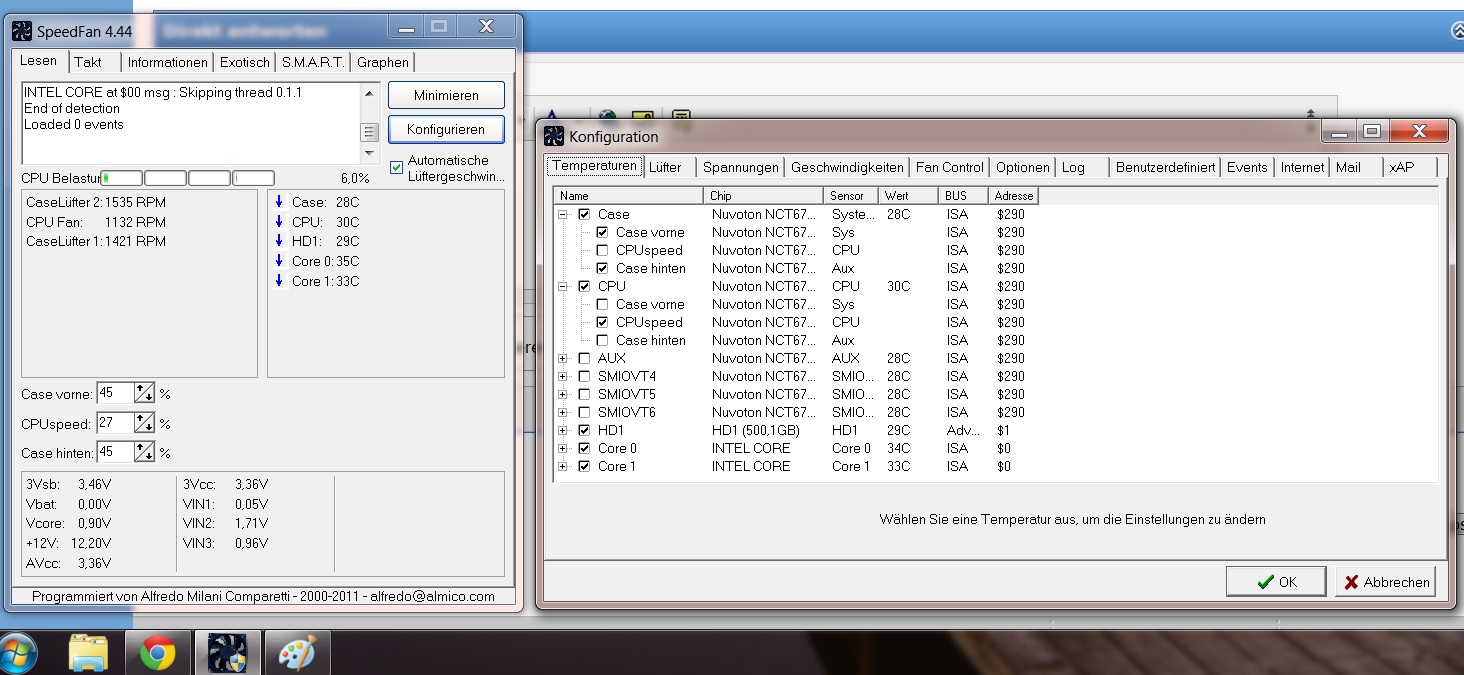
Task: Collapse the CPU tree node
Action: [x=563, y=286]
